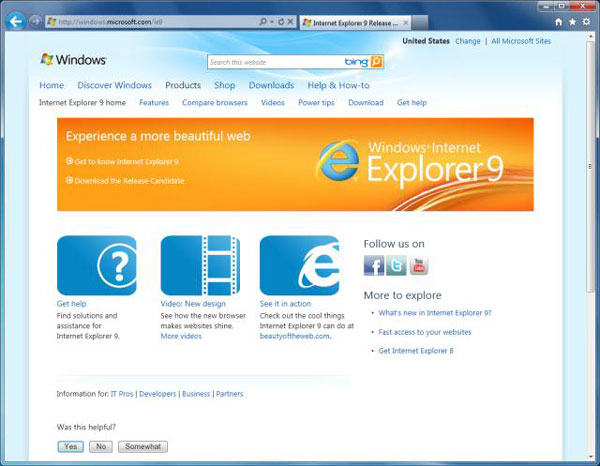Viewport: 600px width, 466px height.
Task: Click the film strip video tile
Action: (200, 265)
